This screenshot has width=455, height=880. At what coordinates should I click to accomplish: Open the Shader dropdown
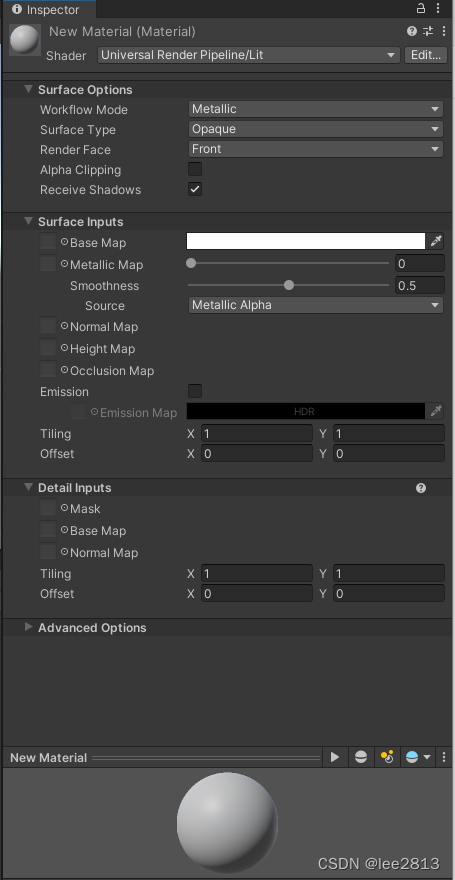pos(249,55)
